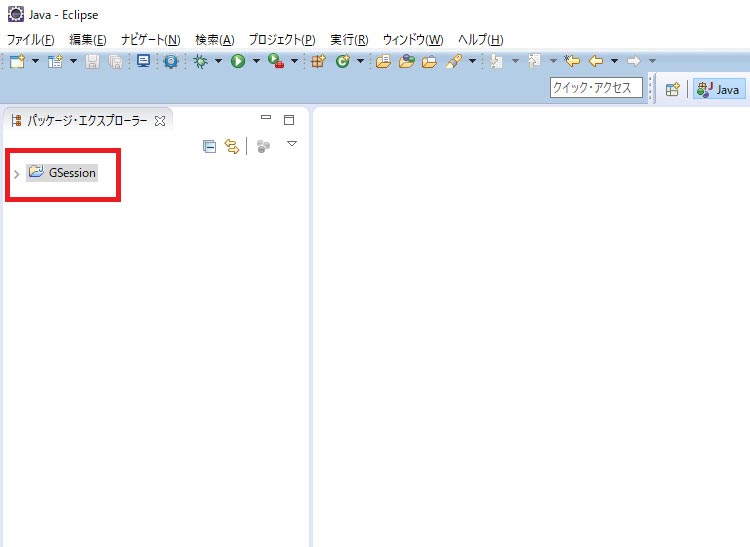Click the Previous Annotation icon
This screenshot has height=547, width=750.
coord(534,61)
